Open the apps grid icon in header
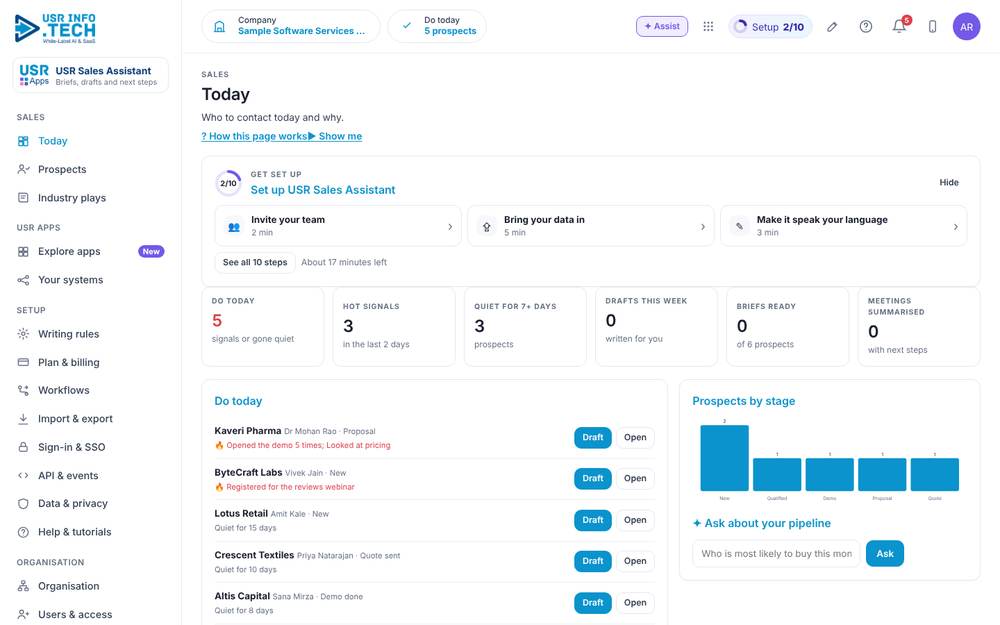 (708, 26)
